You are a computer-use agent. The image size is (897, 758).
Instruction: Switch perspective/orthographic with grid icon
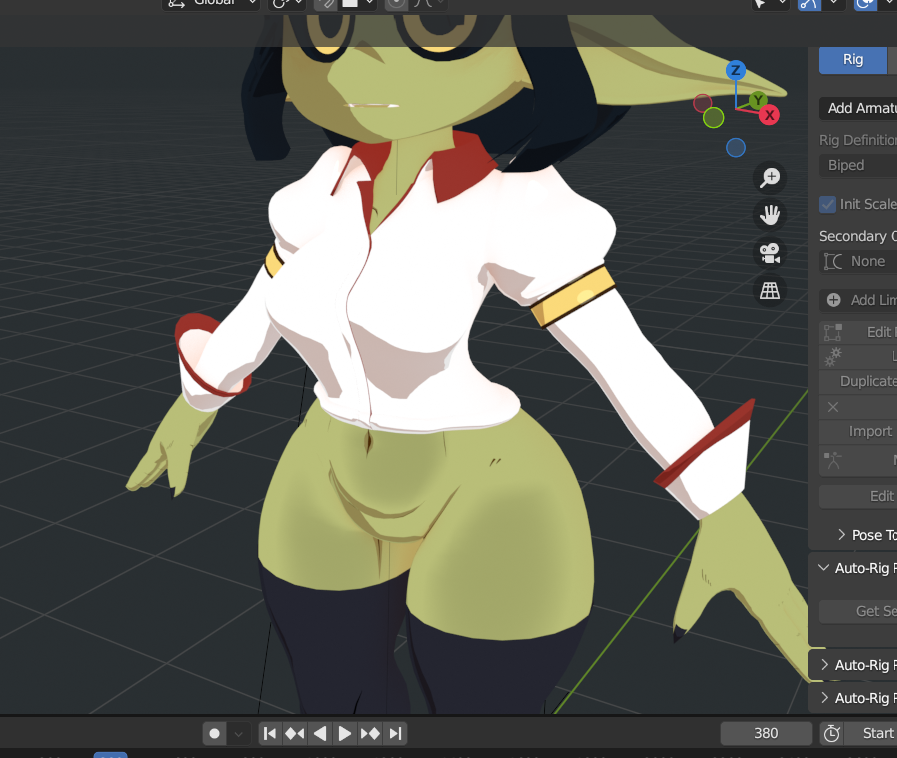click(770, 291)
